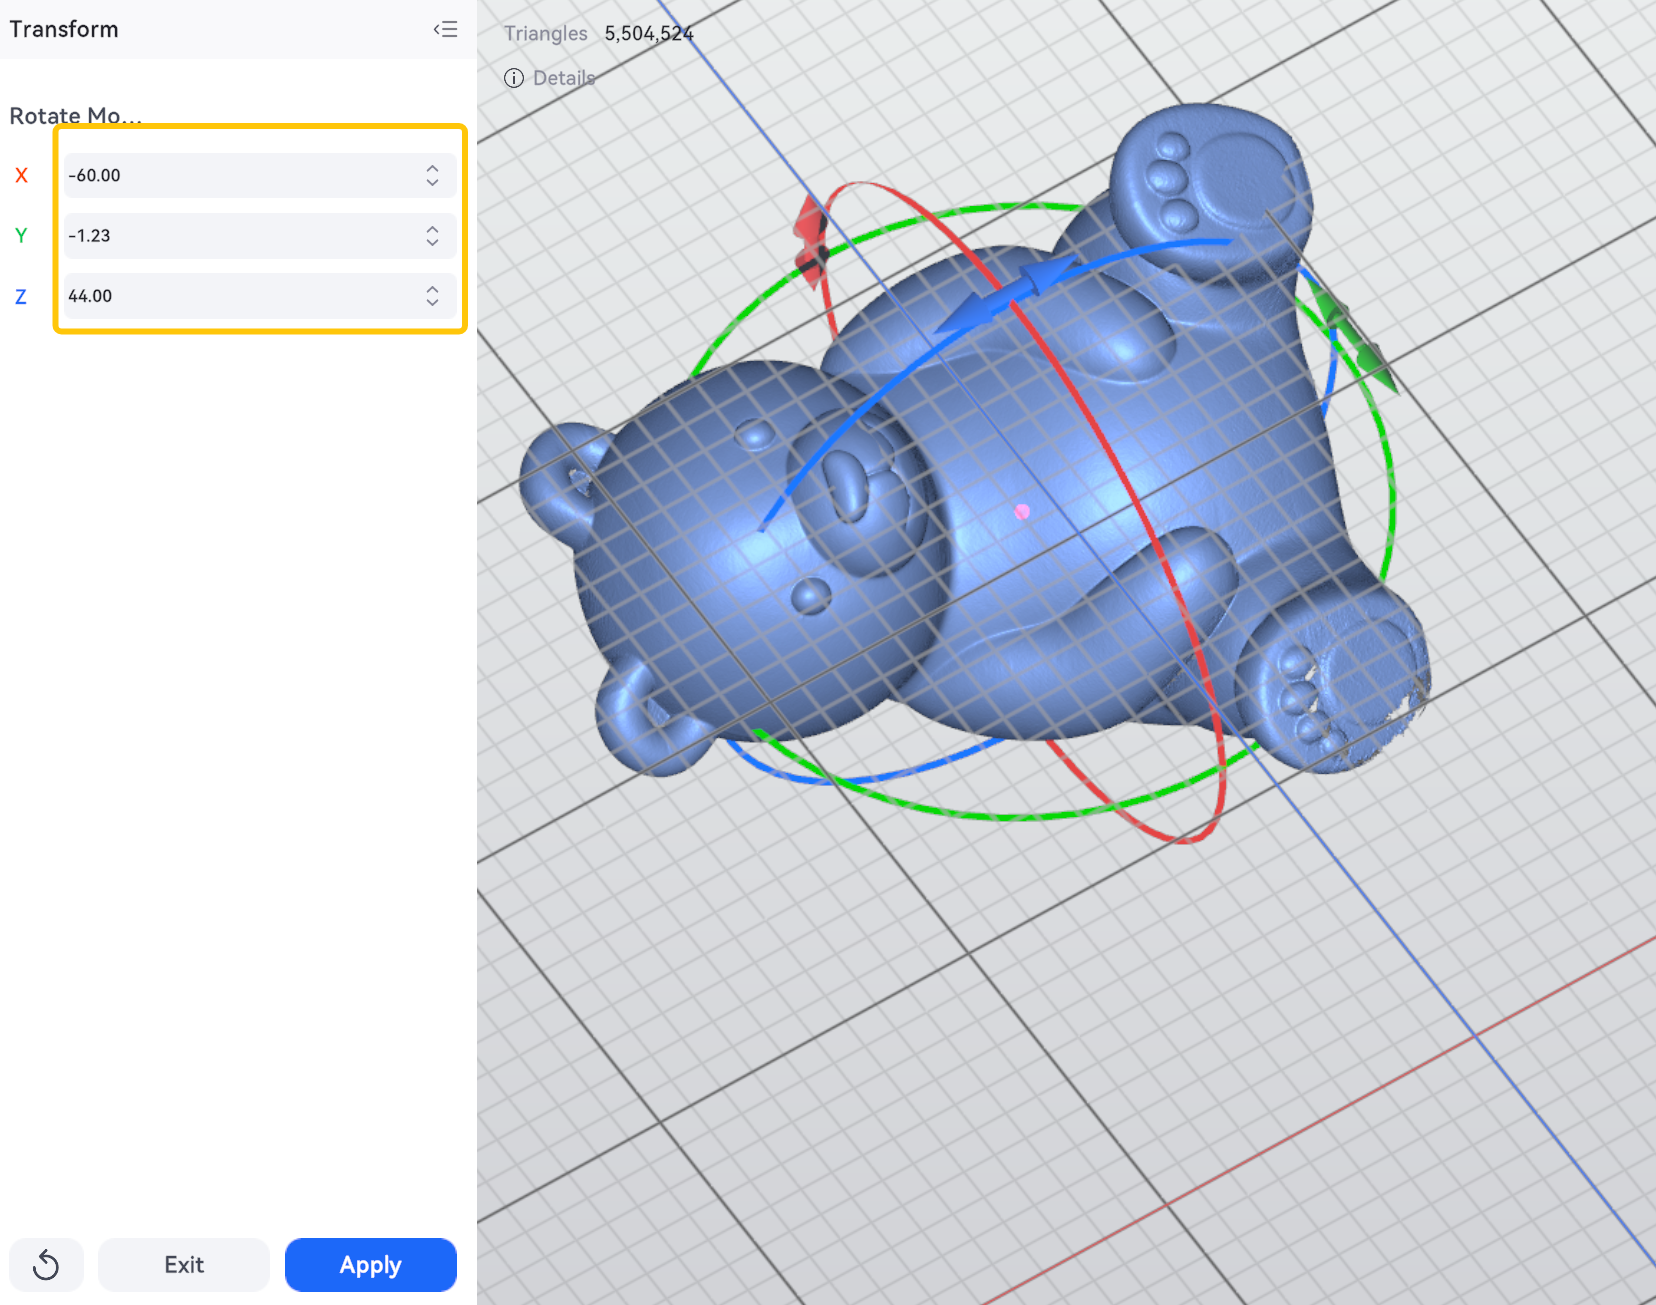Exit the Transform mode
The image size is (1656, 1305).
[184, 1265]
